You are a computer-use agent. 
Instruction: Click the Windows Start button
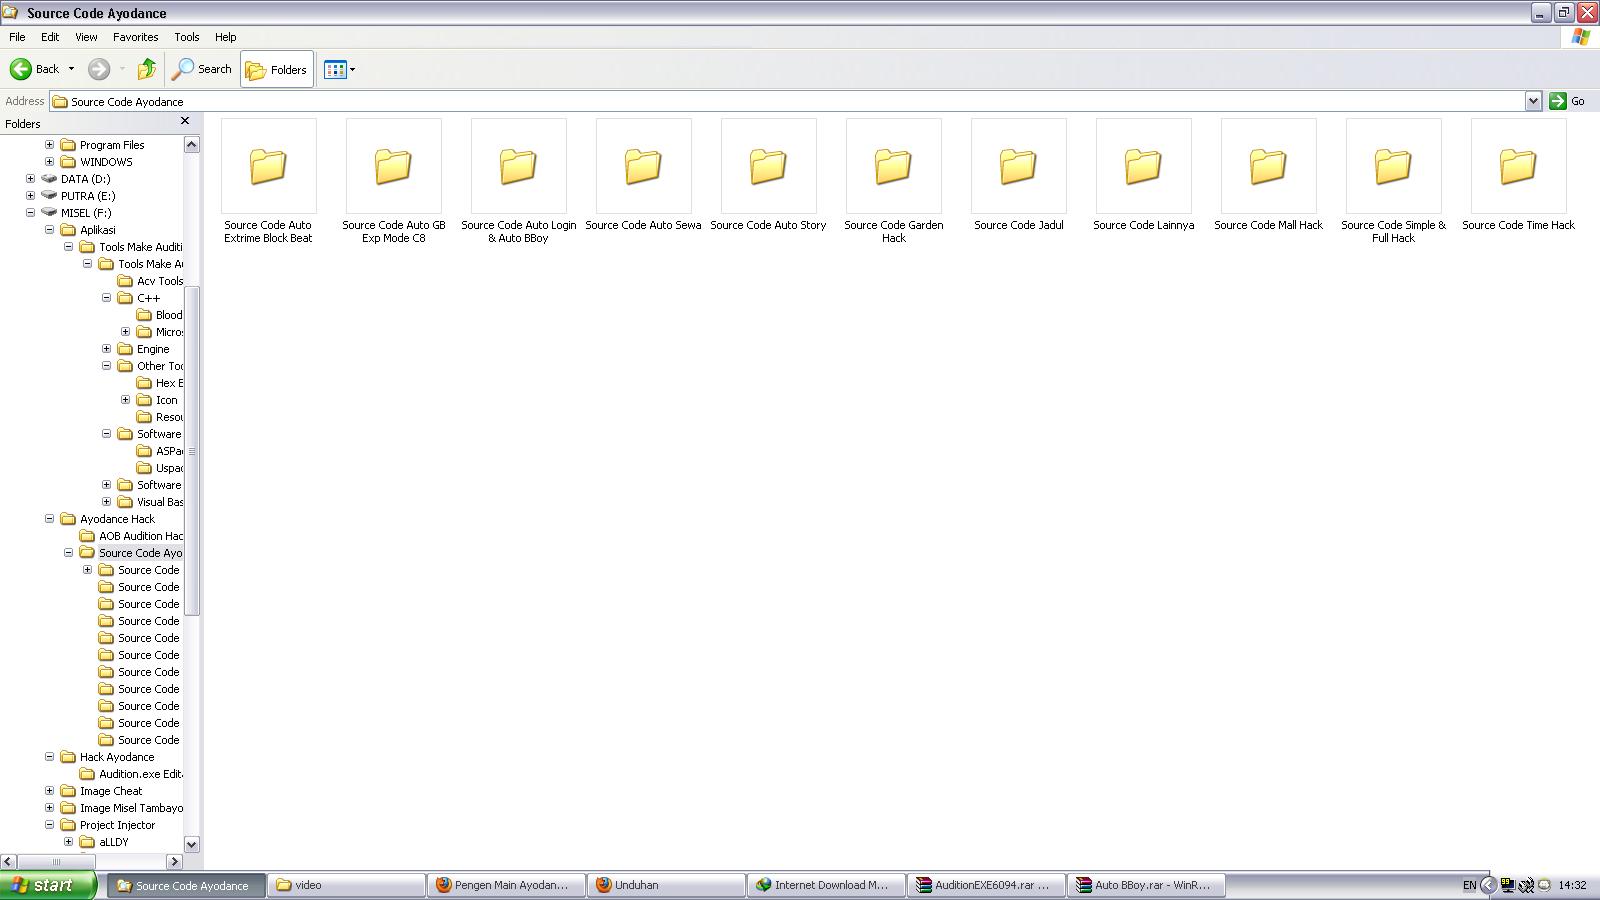click(x=48, y=885)
